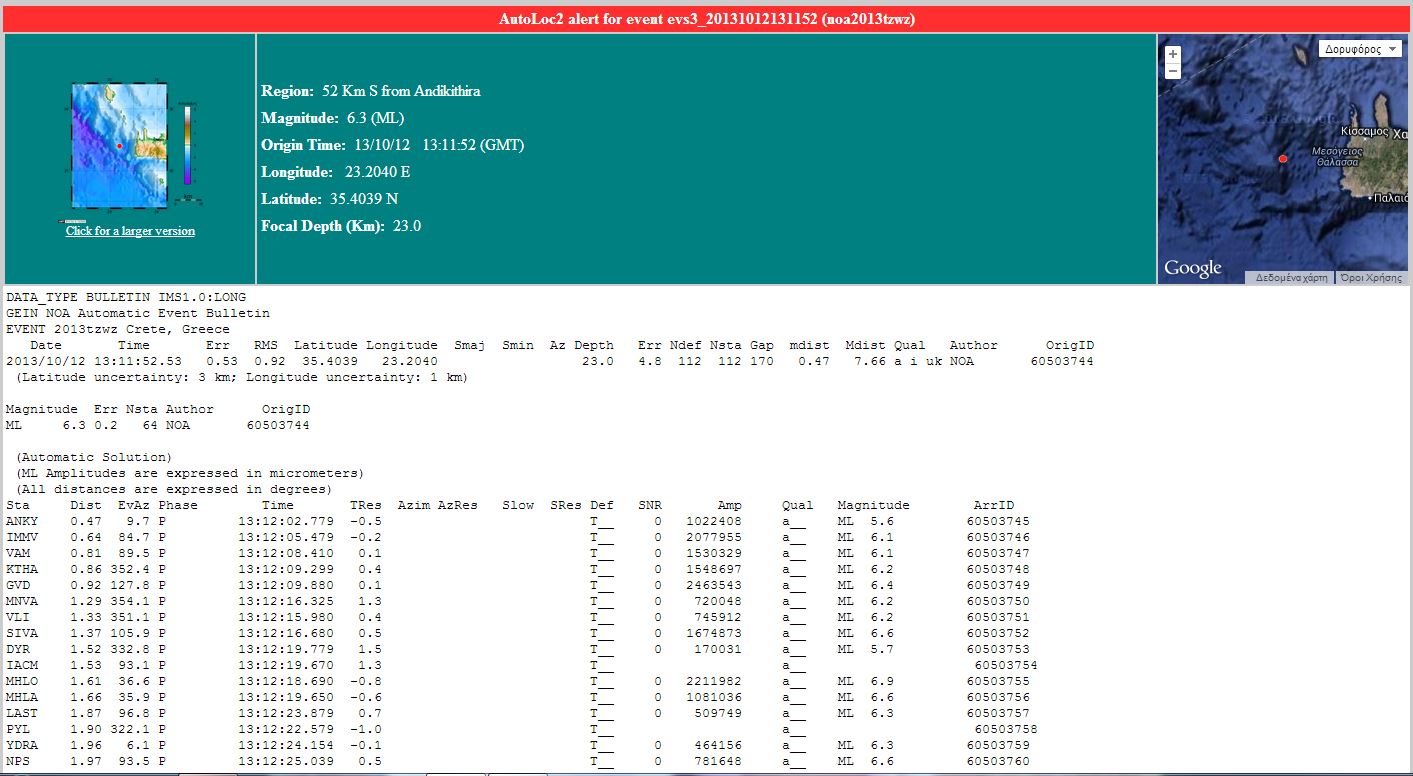1413x776 pixels.
Task: Click the Google logo on the map
Action: coord(1192,268)
